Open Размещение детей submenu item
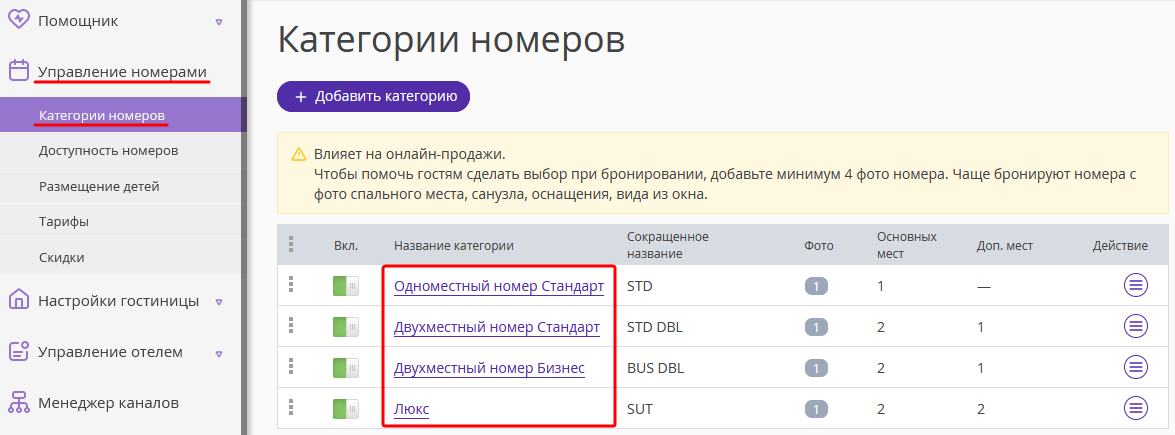This screenshot has height=435, width=1175. [x=123, y=186]
